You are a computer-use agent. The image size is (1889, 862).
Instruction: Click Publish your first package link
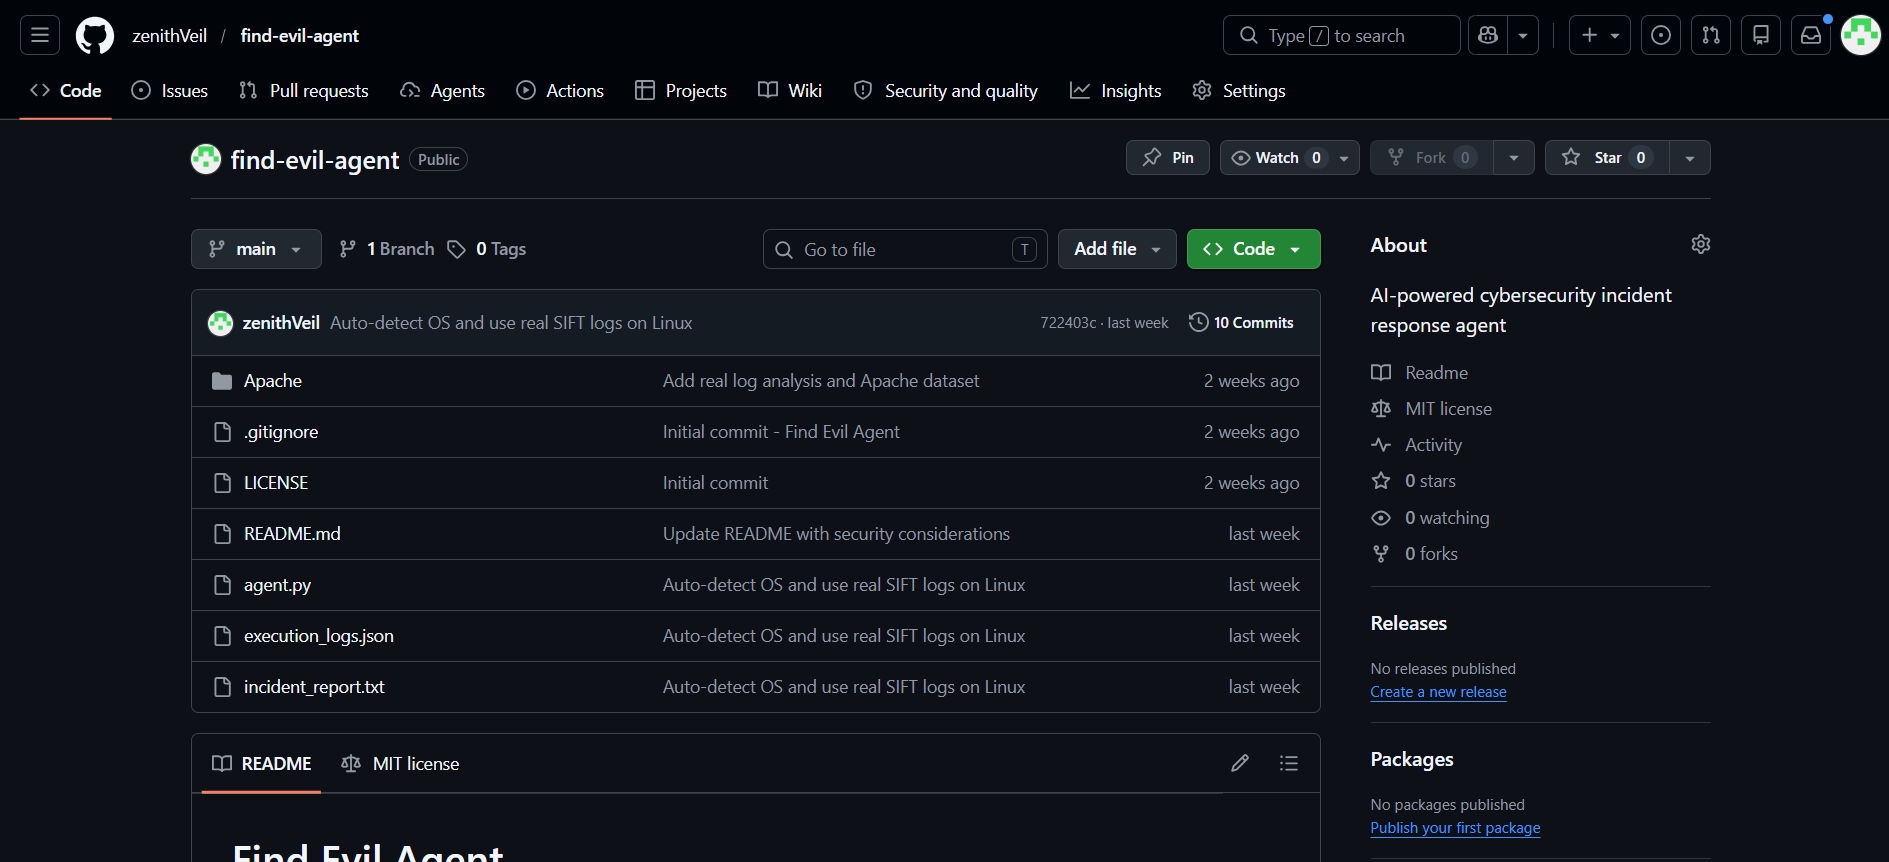point(1455,828)
